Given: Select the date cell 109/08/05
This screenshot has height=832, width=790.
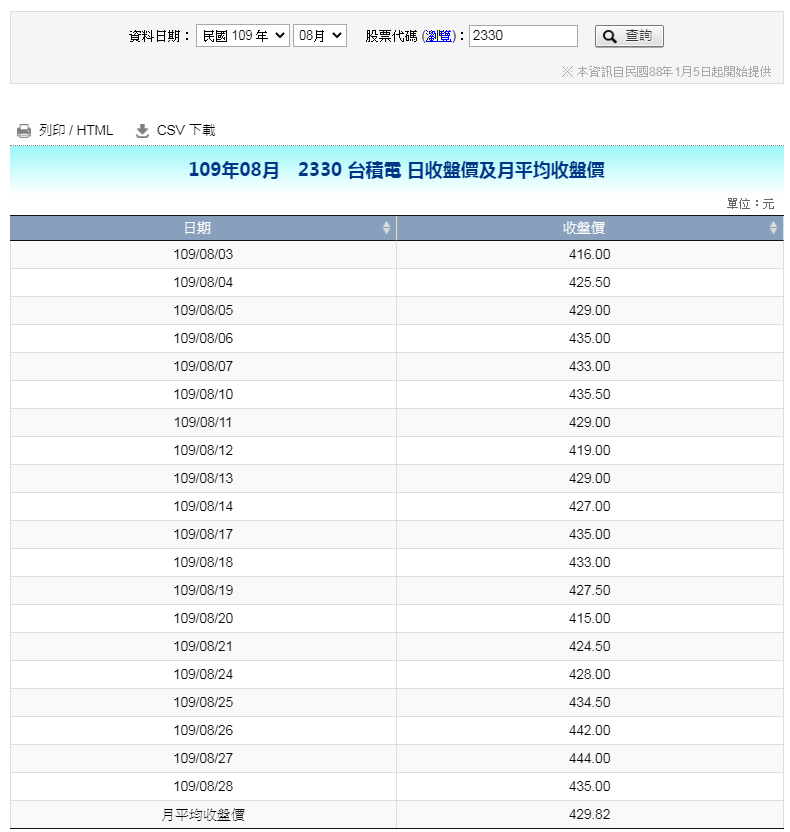Looking at the screenshot, I should 203,310.
